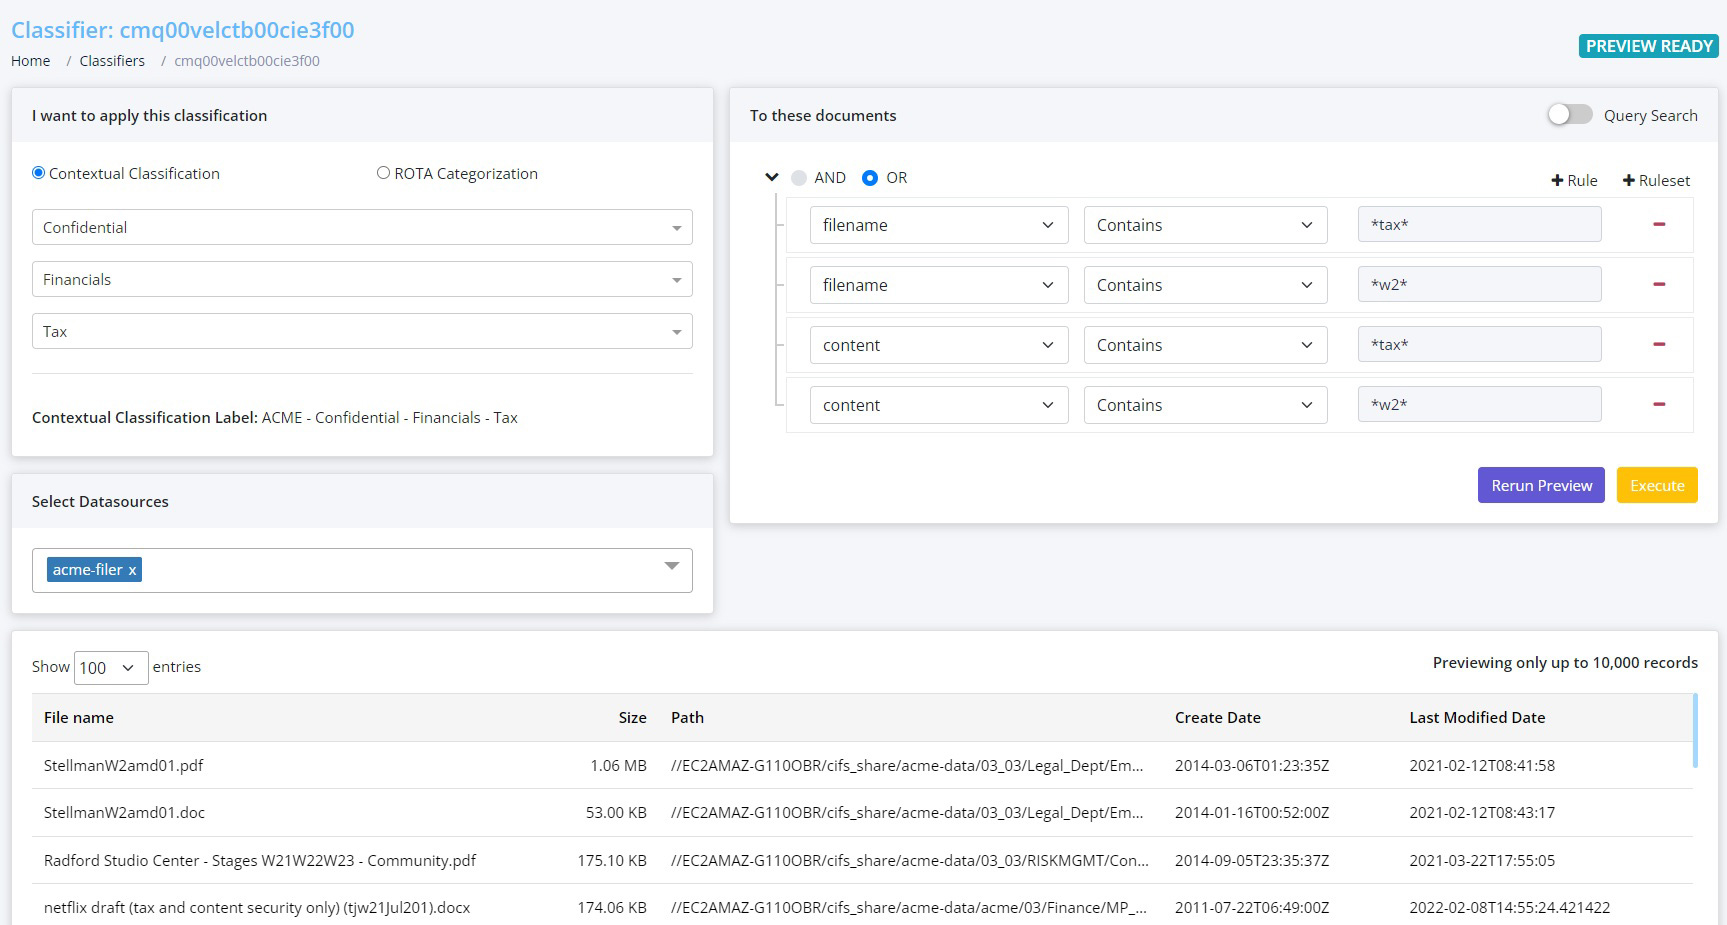Go to Home breadcrumb
Screen dimensions: 1727x925
point(30,61)
